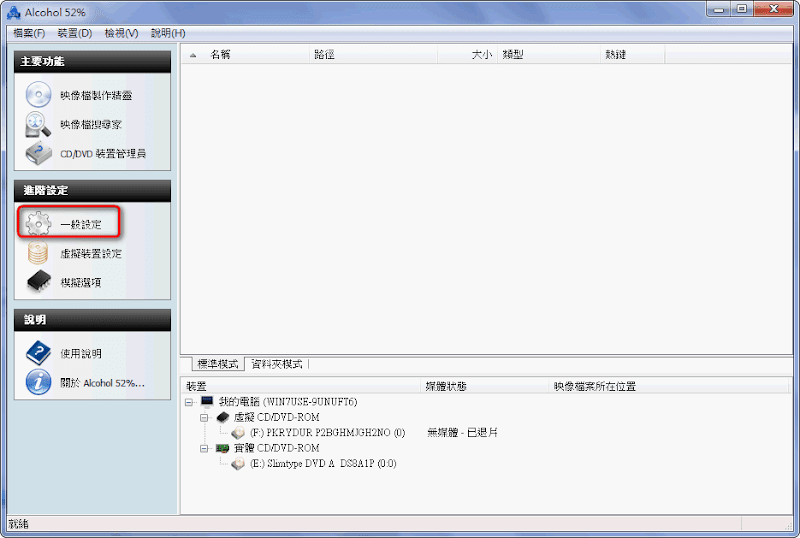Open the image making wizard disc icon
Viewport: 800px width, 538px height.
[38, 95]
